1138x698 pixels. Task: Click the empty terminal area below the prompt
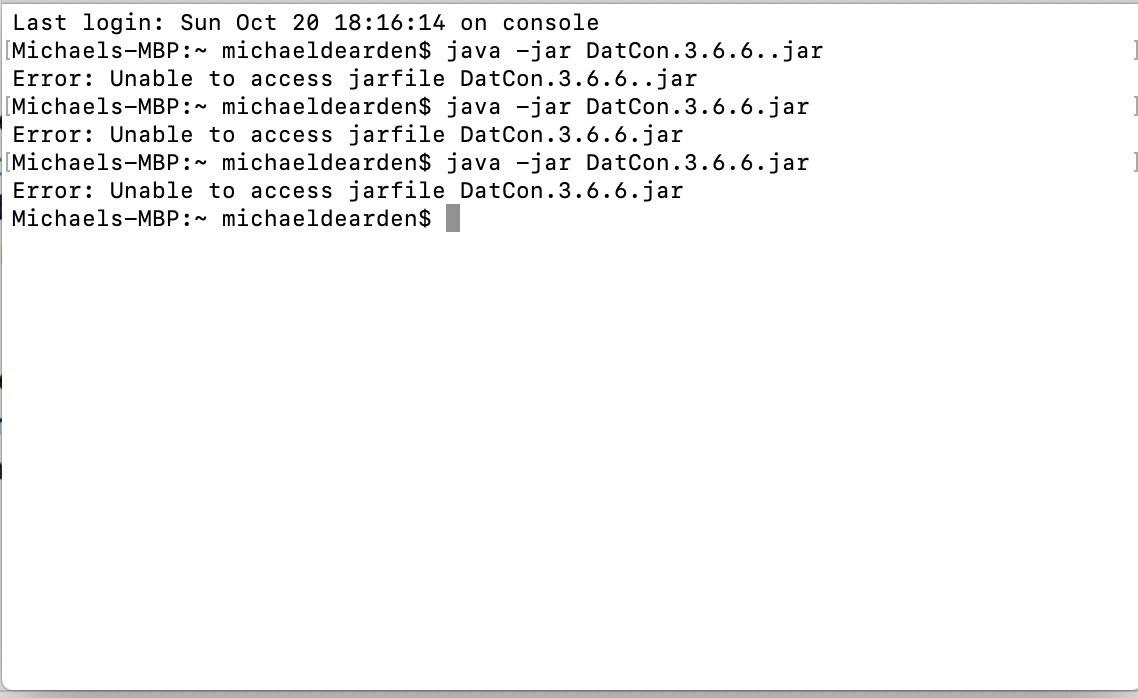[x=569, y=457]
